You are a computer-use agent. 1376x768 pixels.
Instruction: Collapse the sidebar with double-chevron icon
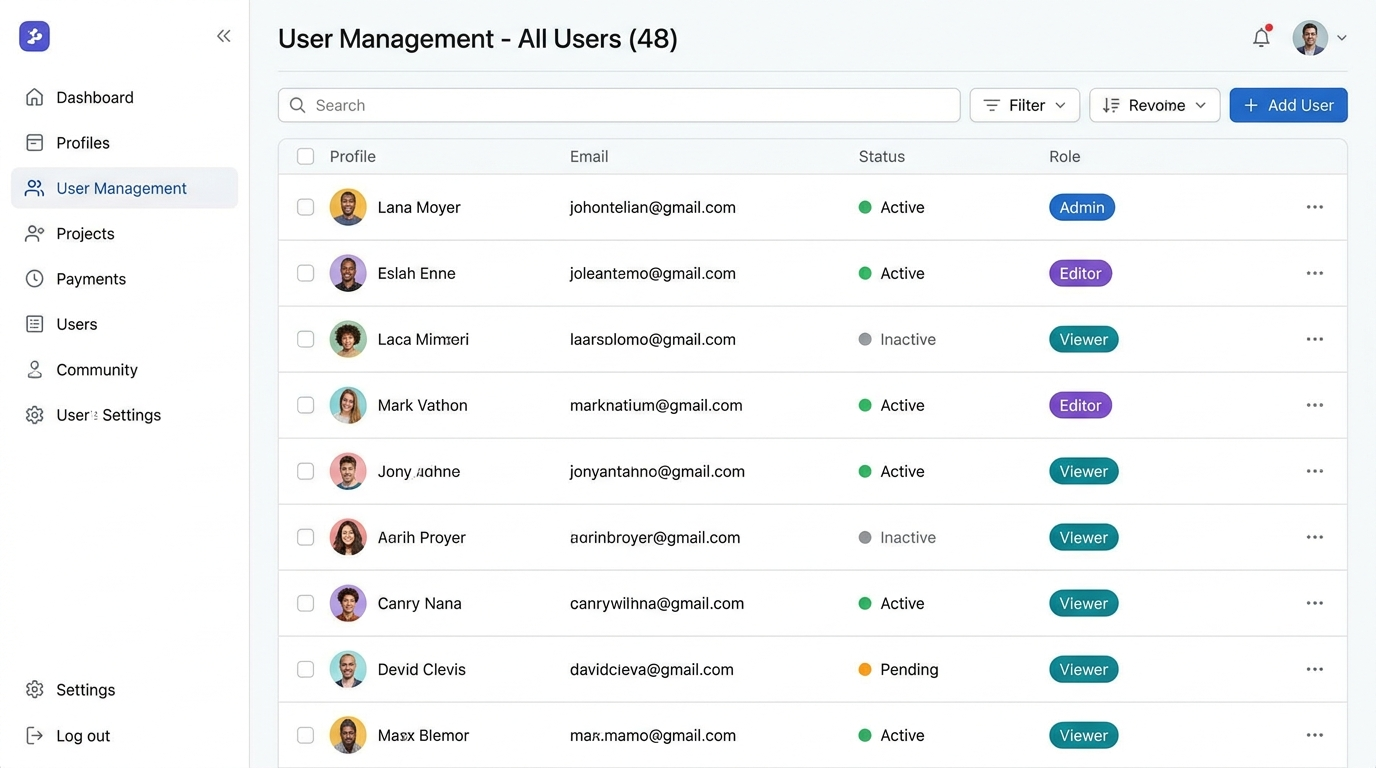[x=224, y=36]
